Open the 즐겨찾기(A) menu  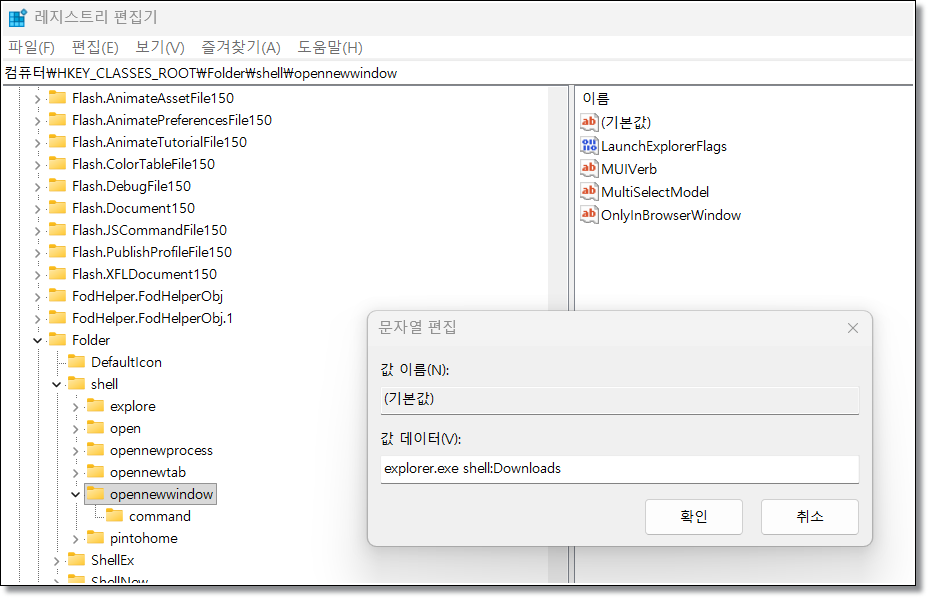click(x=241, y=47)
